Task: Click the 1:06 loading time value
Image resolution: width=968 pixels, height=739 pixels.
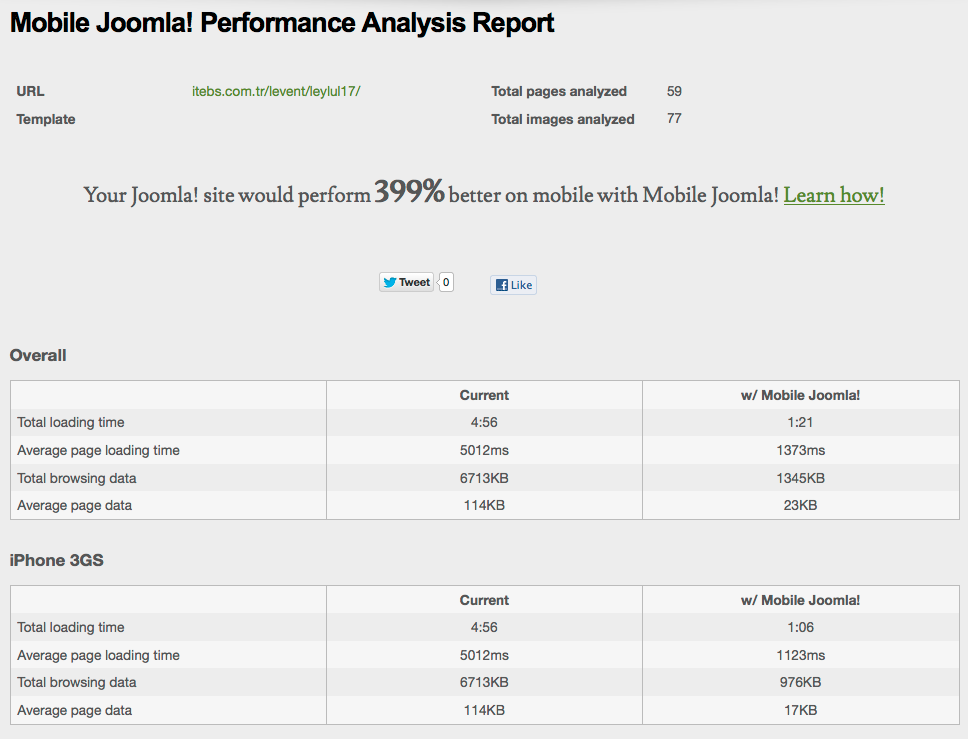Action: [800, 627]
